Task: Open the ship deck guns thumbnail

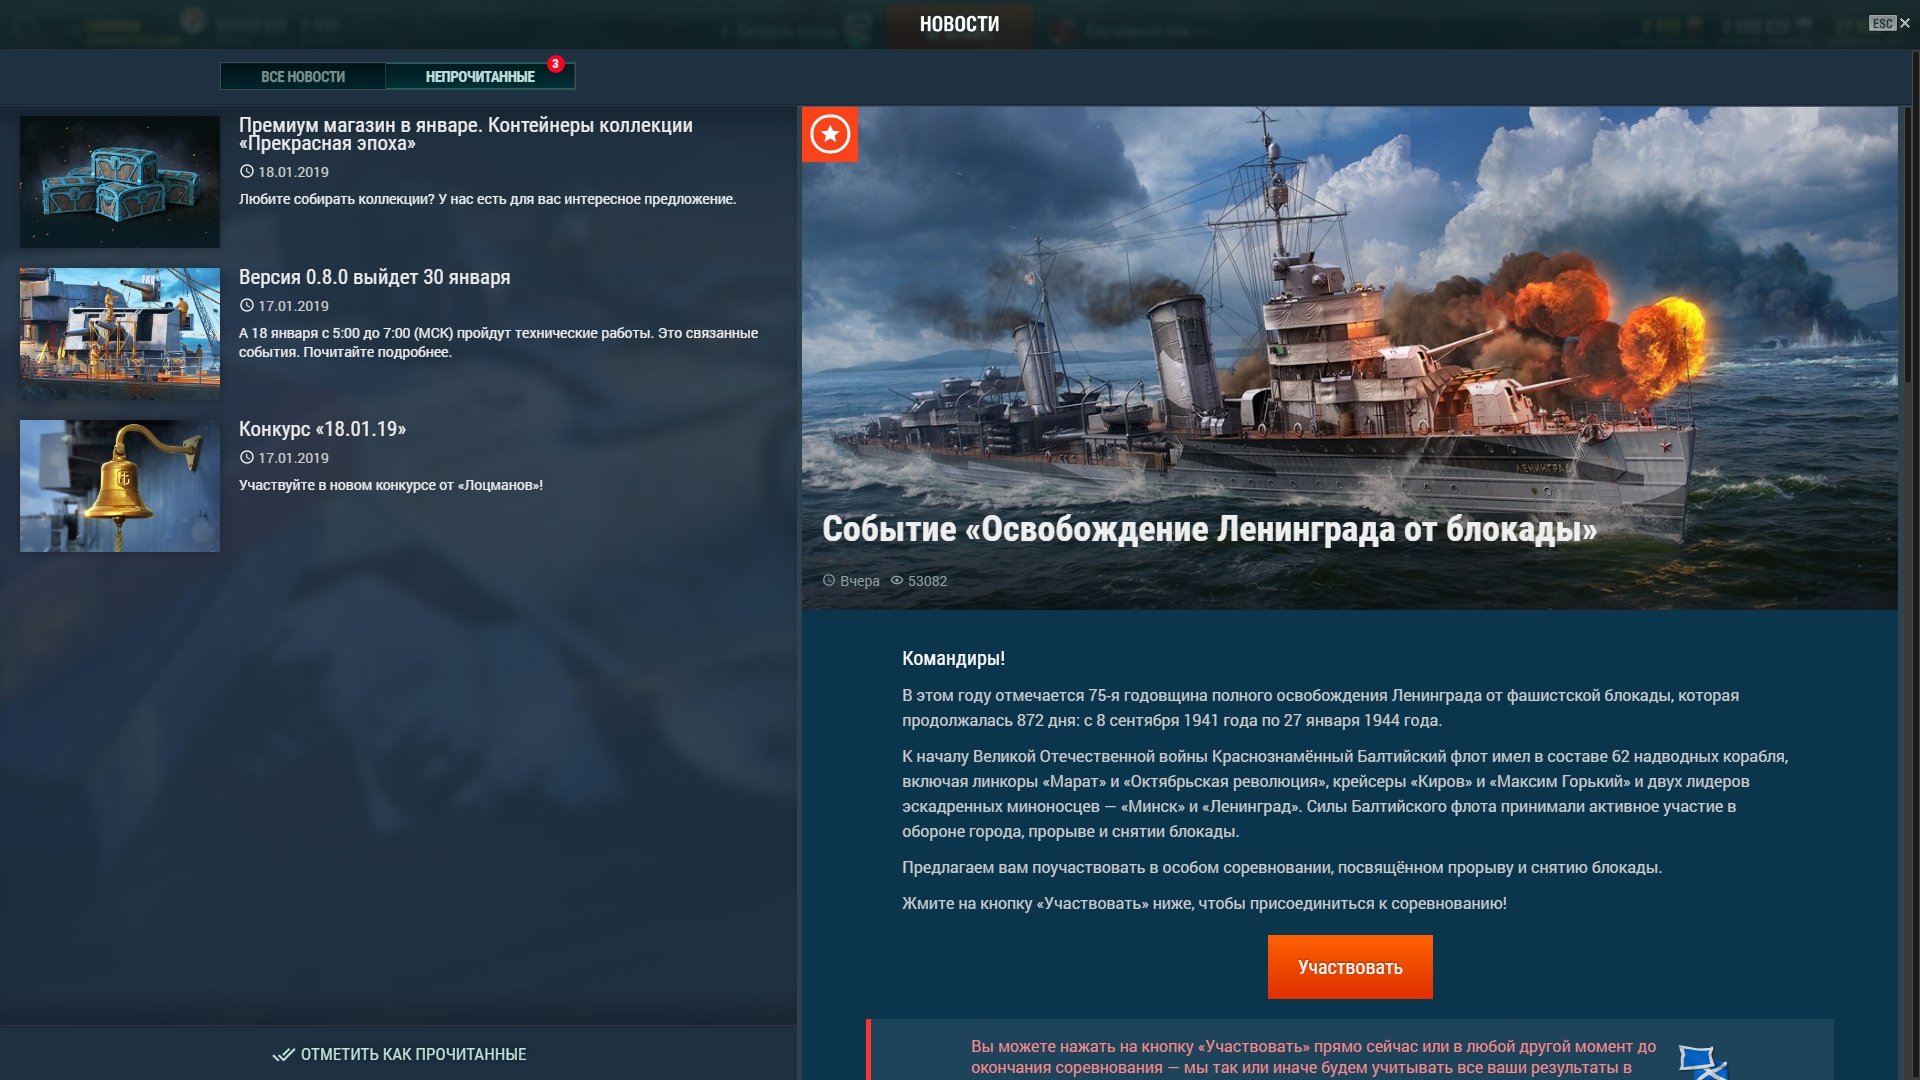Action: click(x=120, y=334)
